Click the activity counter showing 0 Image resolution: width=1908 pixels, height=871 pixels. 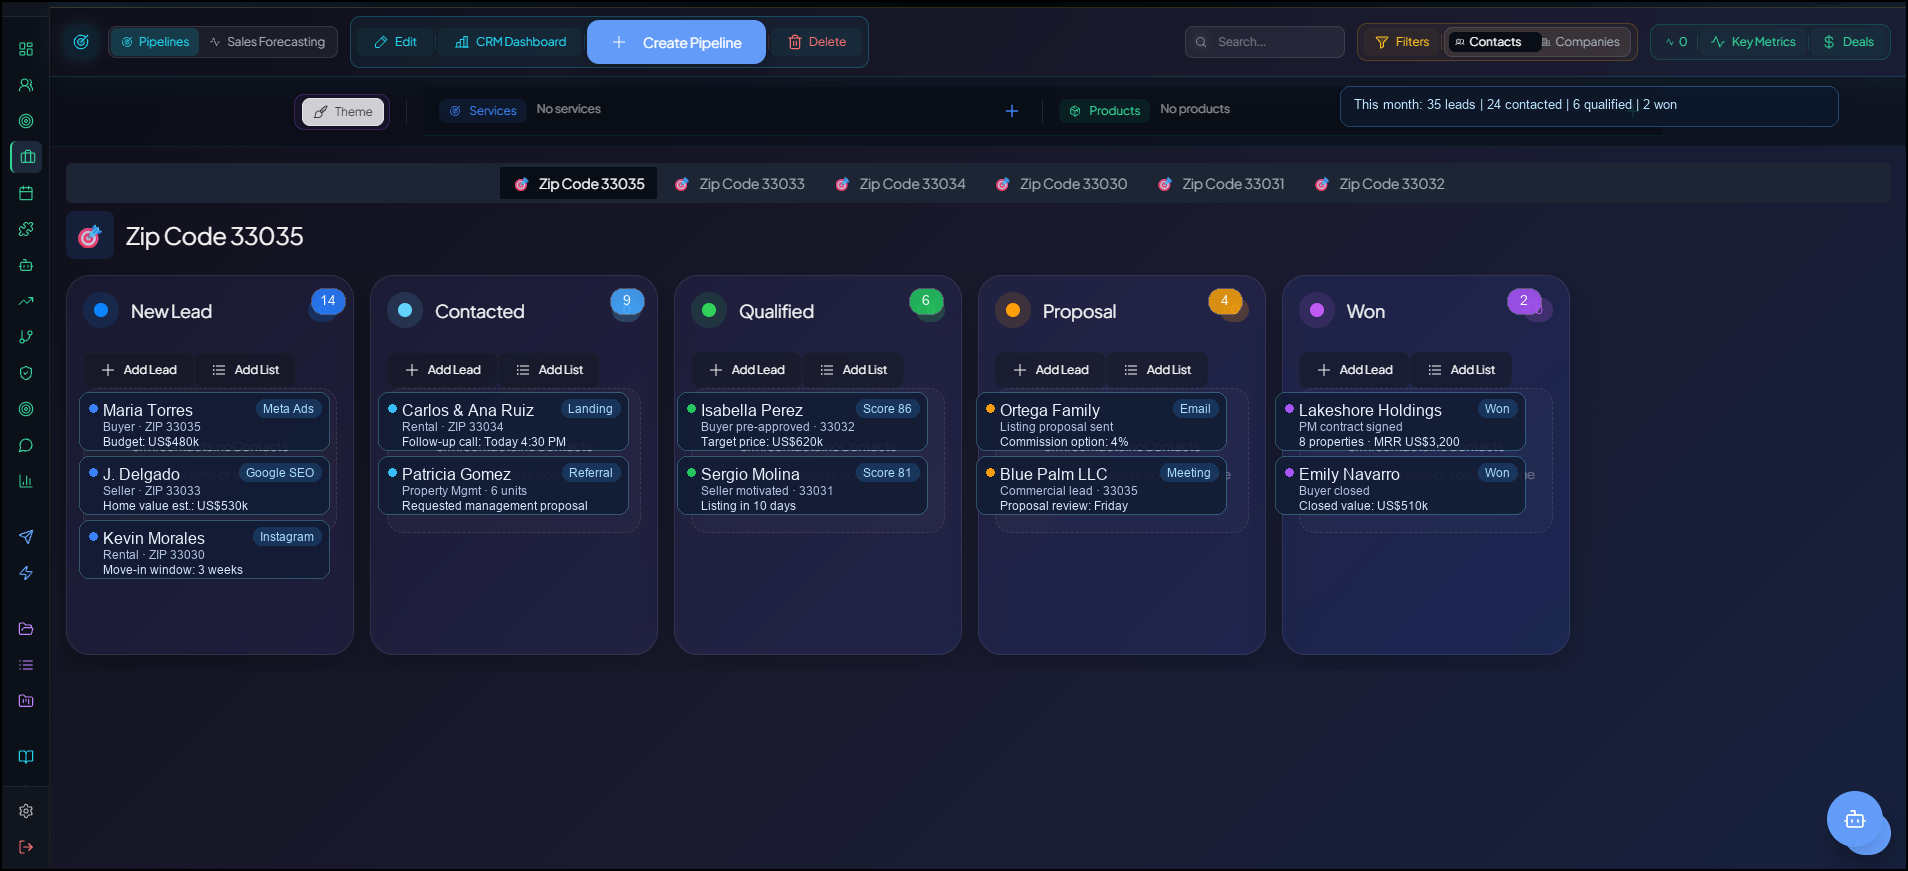point(1677,42)
